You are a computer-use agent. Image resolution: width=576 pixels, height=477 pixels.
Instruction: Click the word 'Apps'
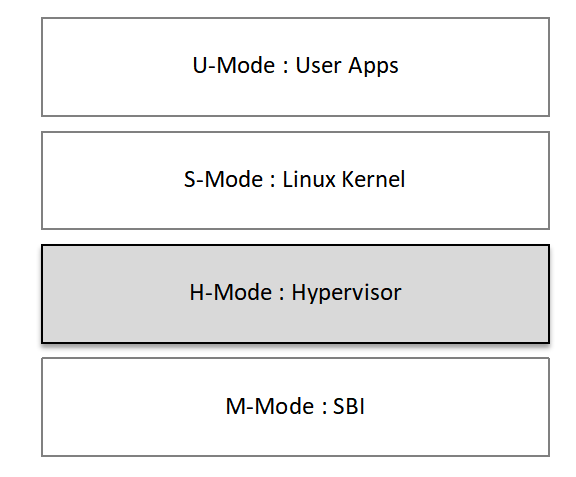[x=373, y=68]
